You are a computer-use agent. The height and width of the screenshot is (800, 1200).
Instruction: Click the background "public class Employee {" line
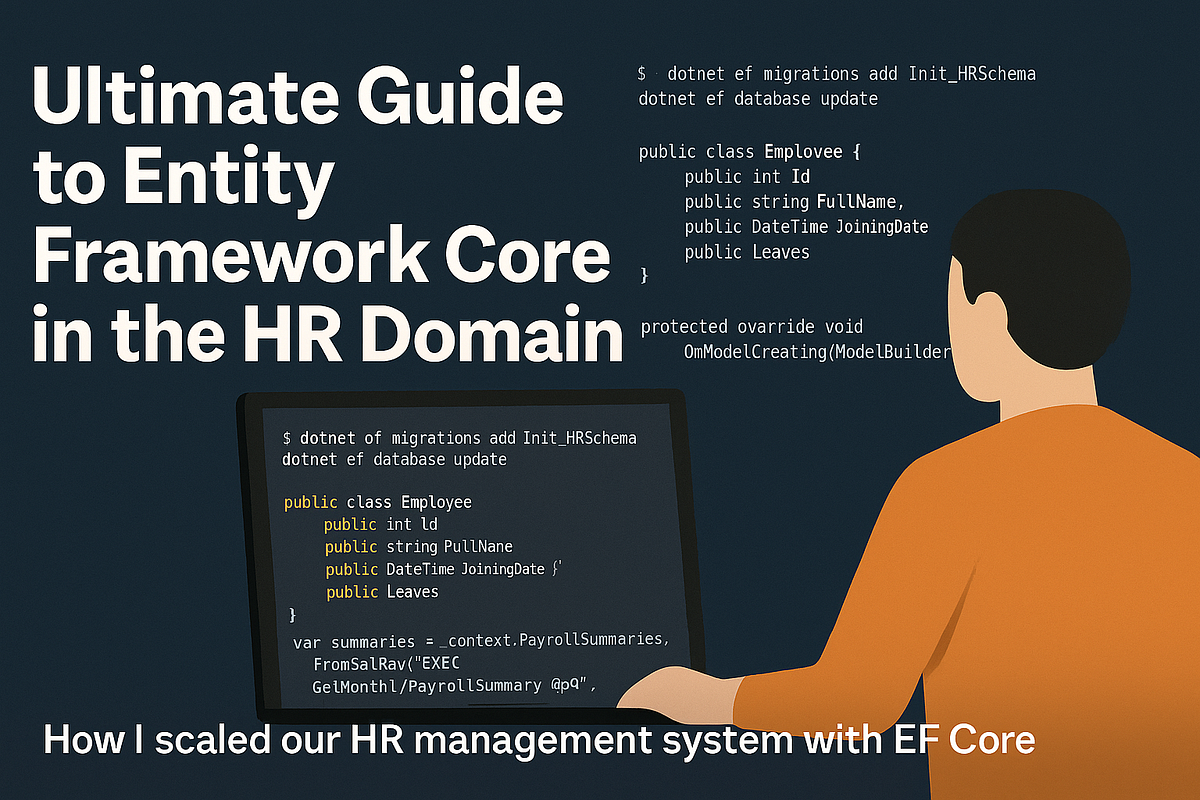coord(750,152)
